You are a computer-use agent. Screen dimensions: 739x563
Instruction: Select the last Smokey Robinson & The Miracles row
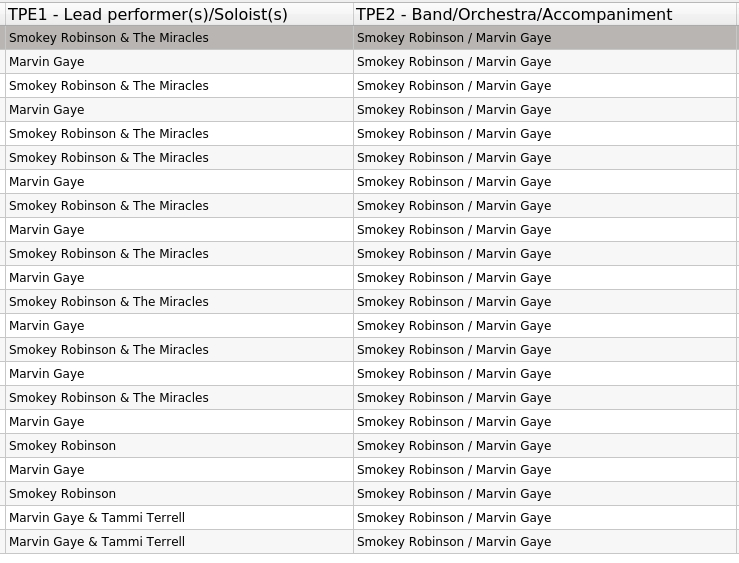109,398
